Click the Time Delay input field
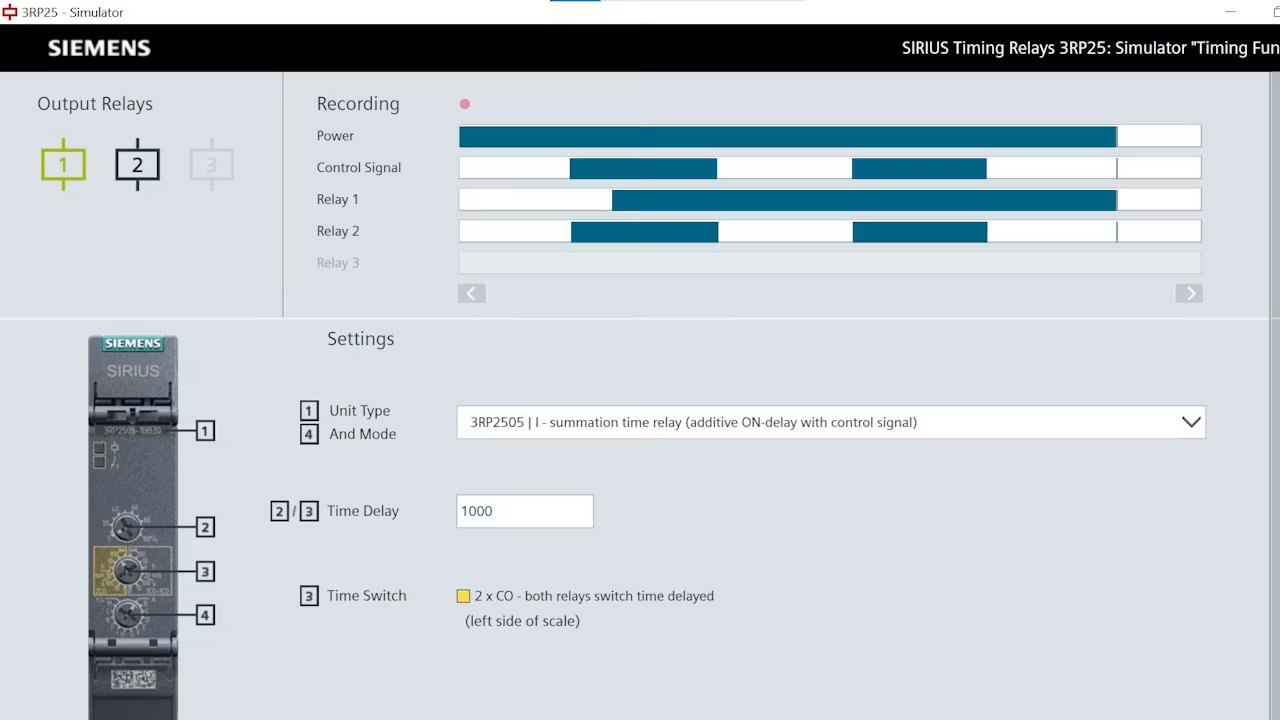 tap(525, 511)
